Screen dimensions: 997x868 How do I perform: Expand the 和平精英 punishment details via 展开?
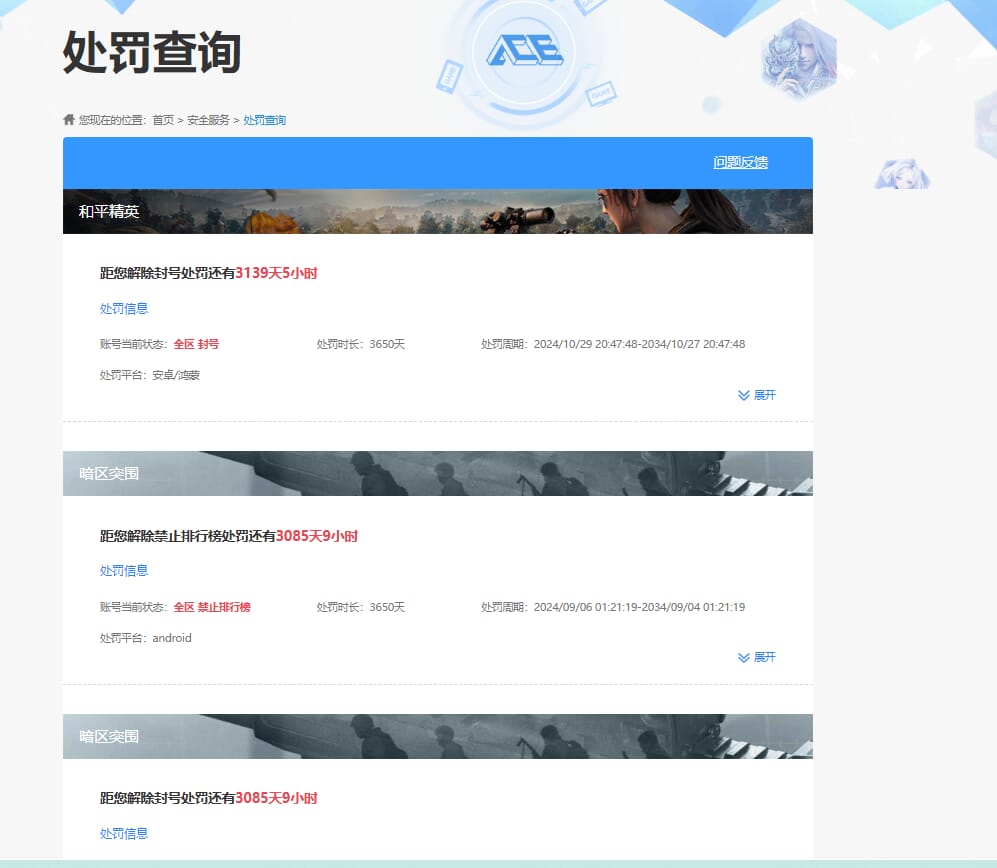(763, 394)
